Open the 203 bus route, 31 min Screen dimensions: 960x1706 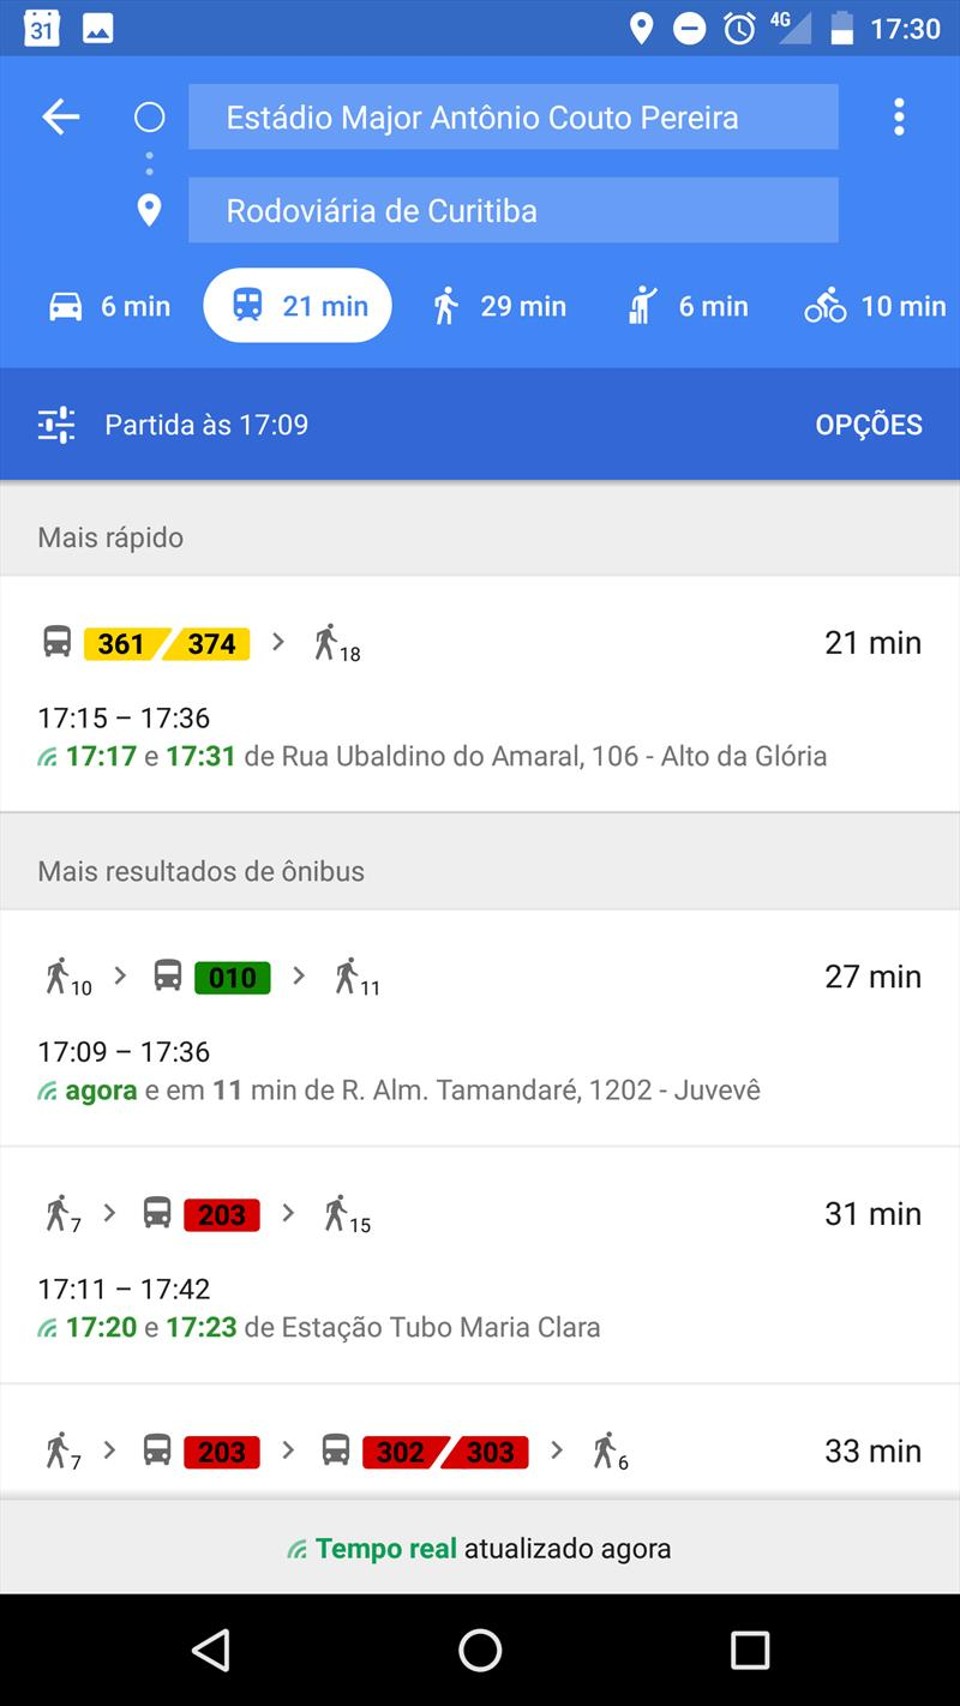[480, 1265]
